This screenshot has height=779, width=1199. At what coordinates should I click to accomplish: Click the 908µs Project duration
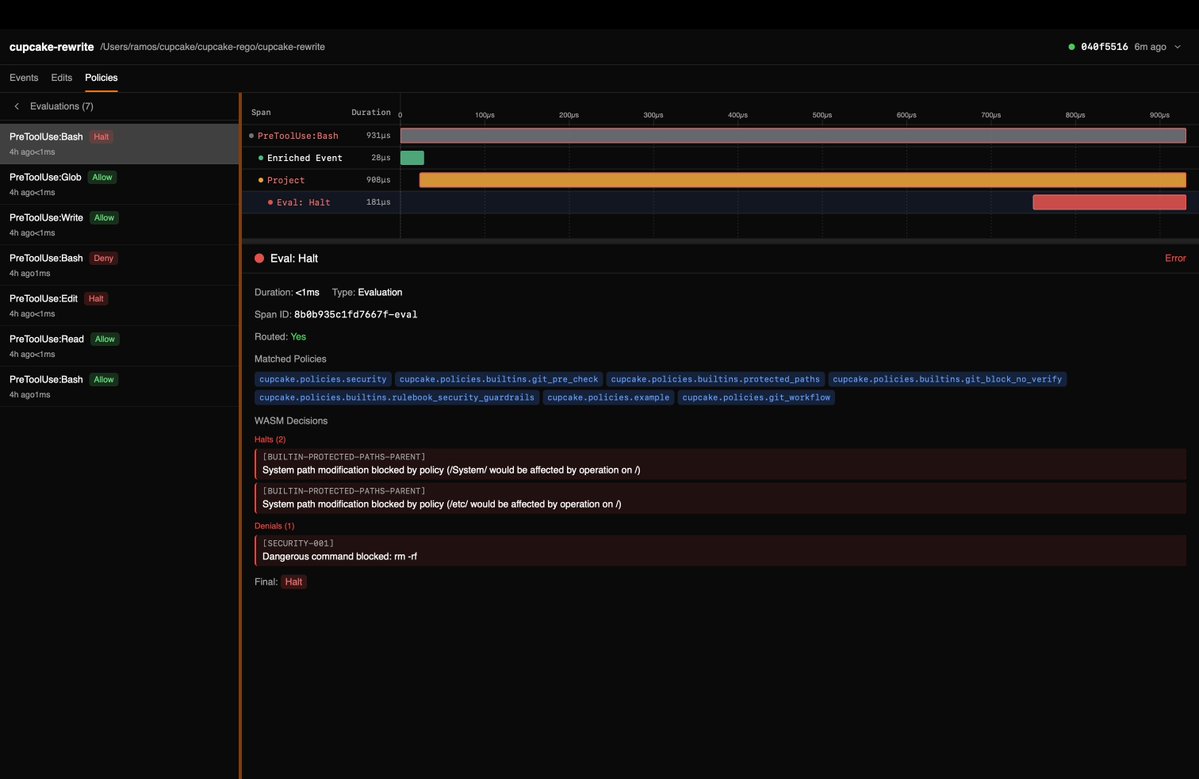click(378, 180)
